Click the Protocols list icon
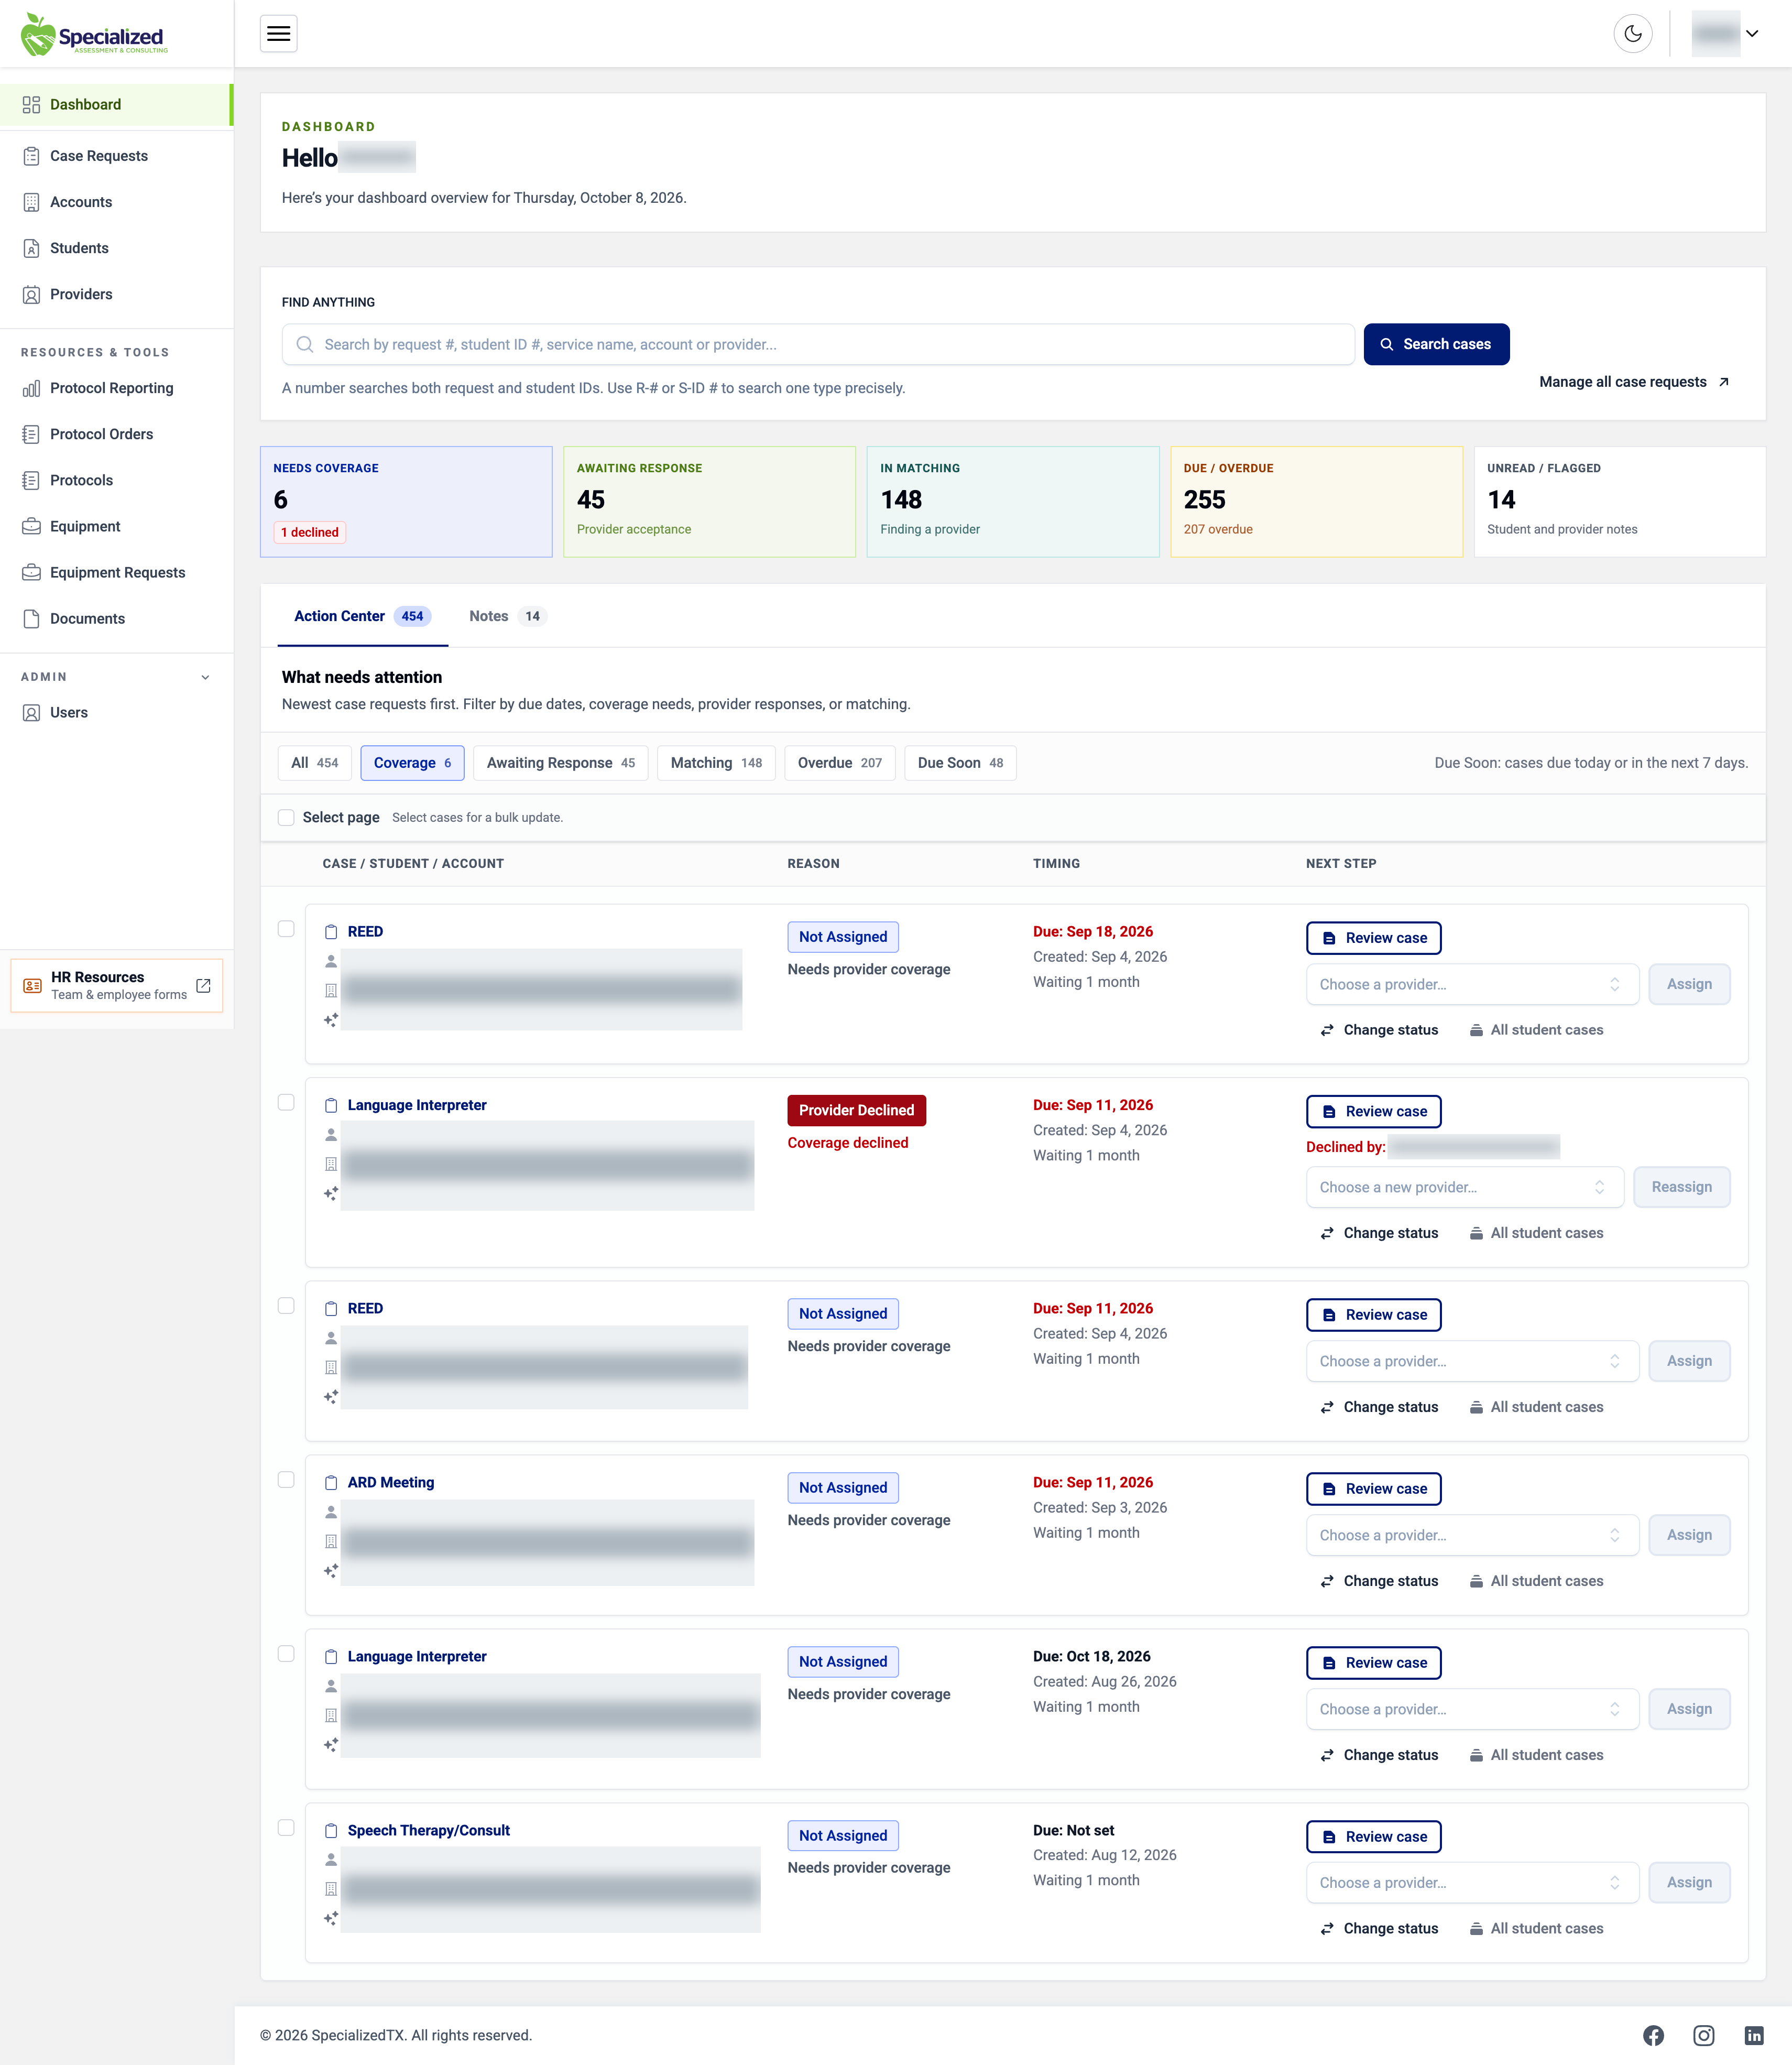 [31, 480]
